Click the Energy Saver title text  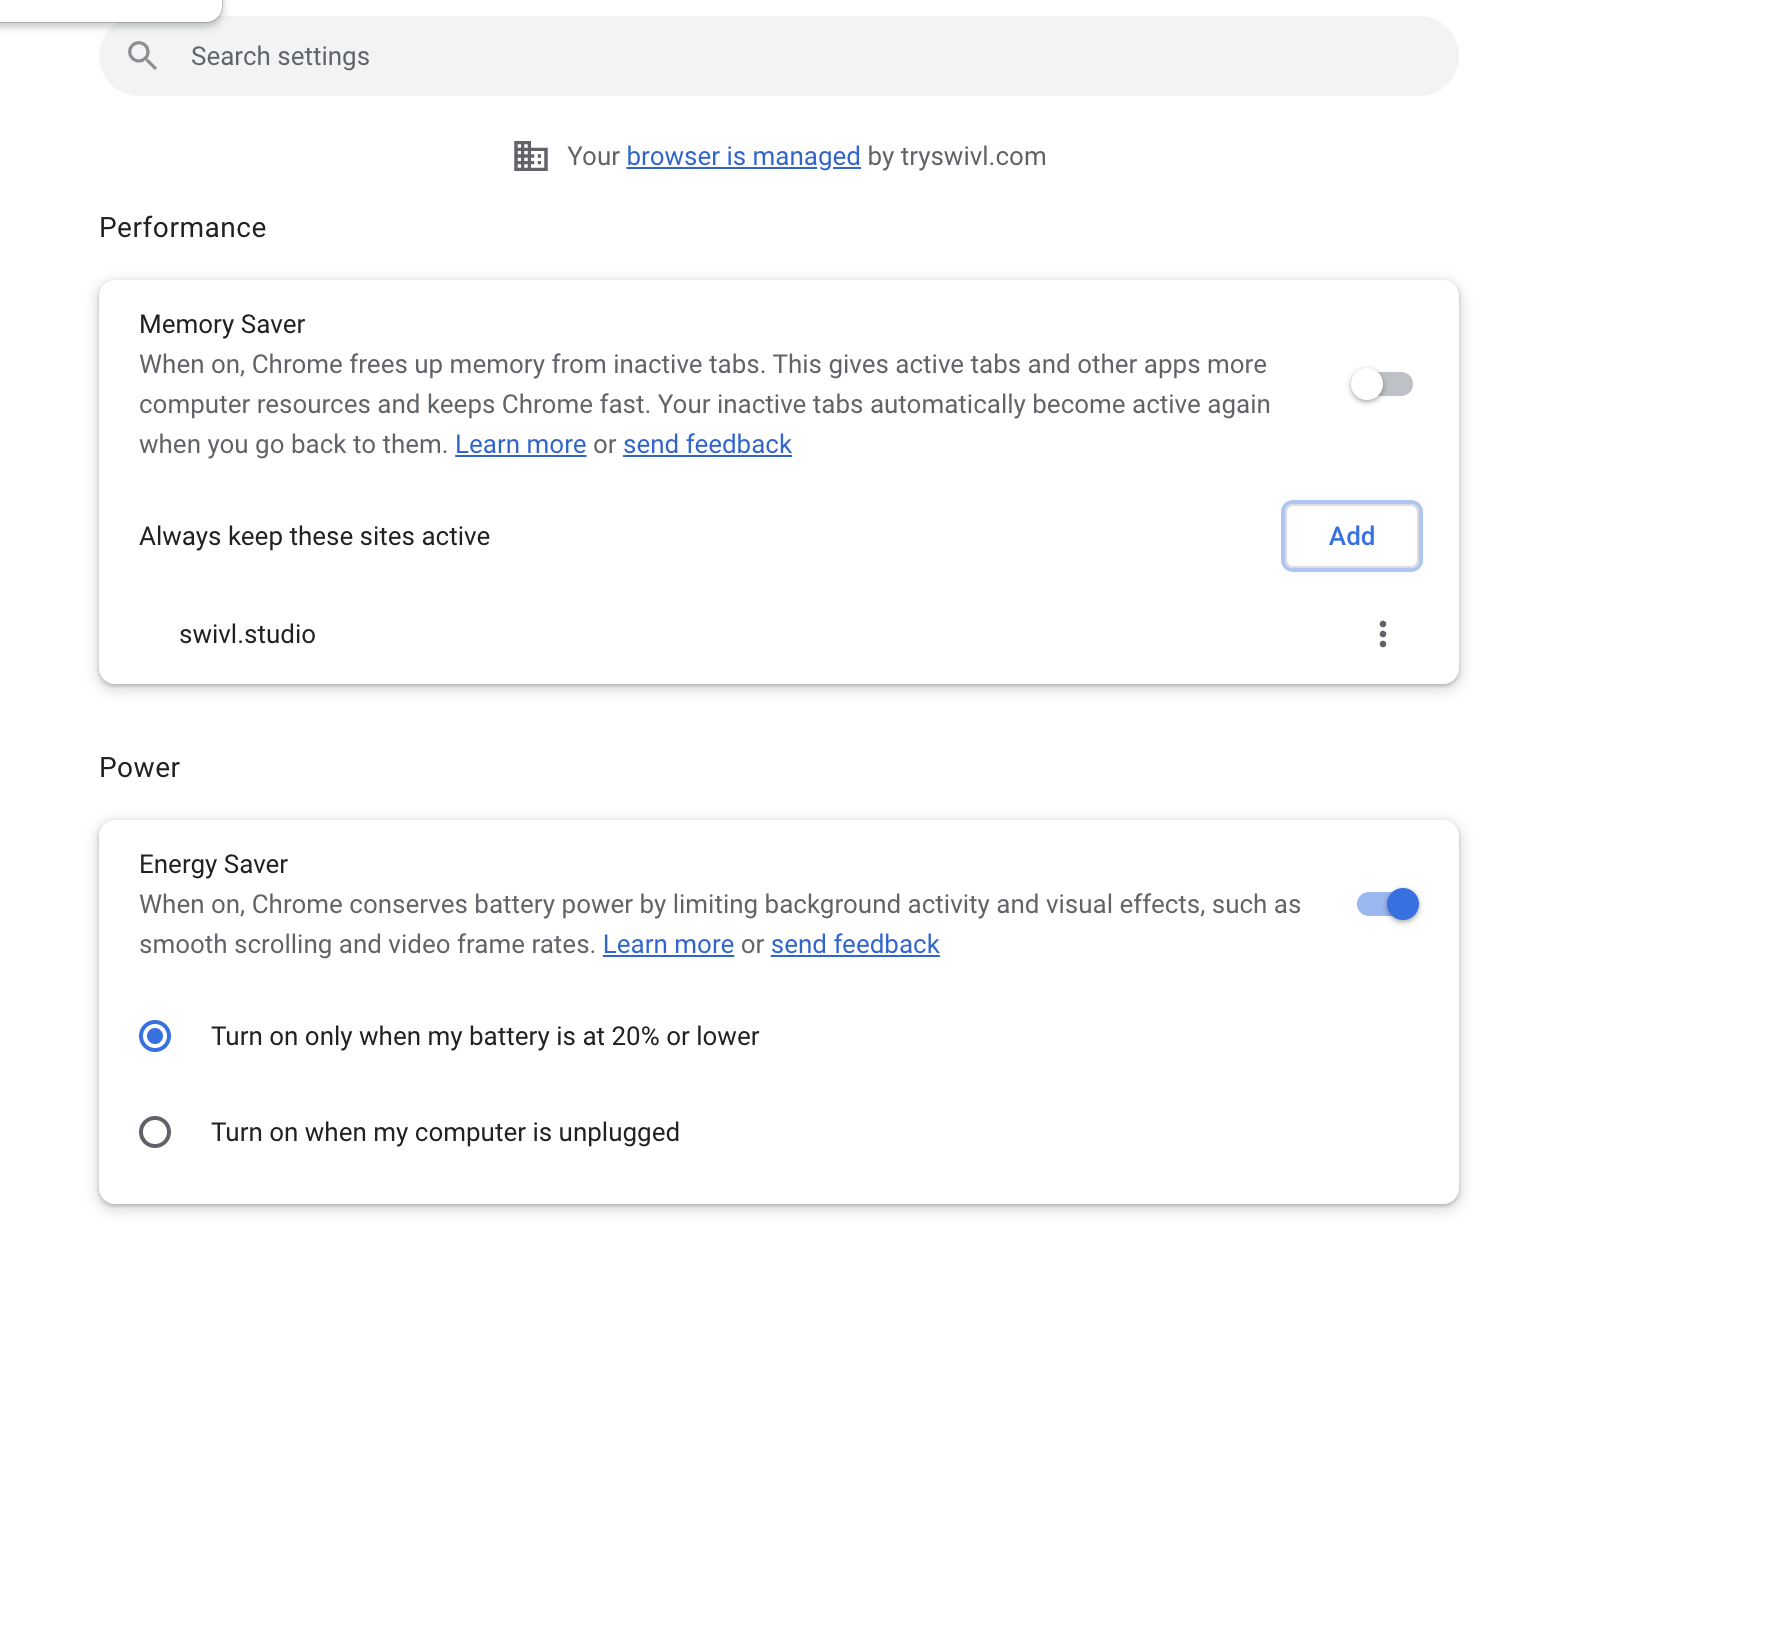point(213,864)
